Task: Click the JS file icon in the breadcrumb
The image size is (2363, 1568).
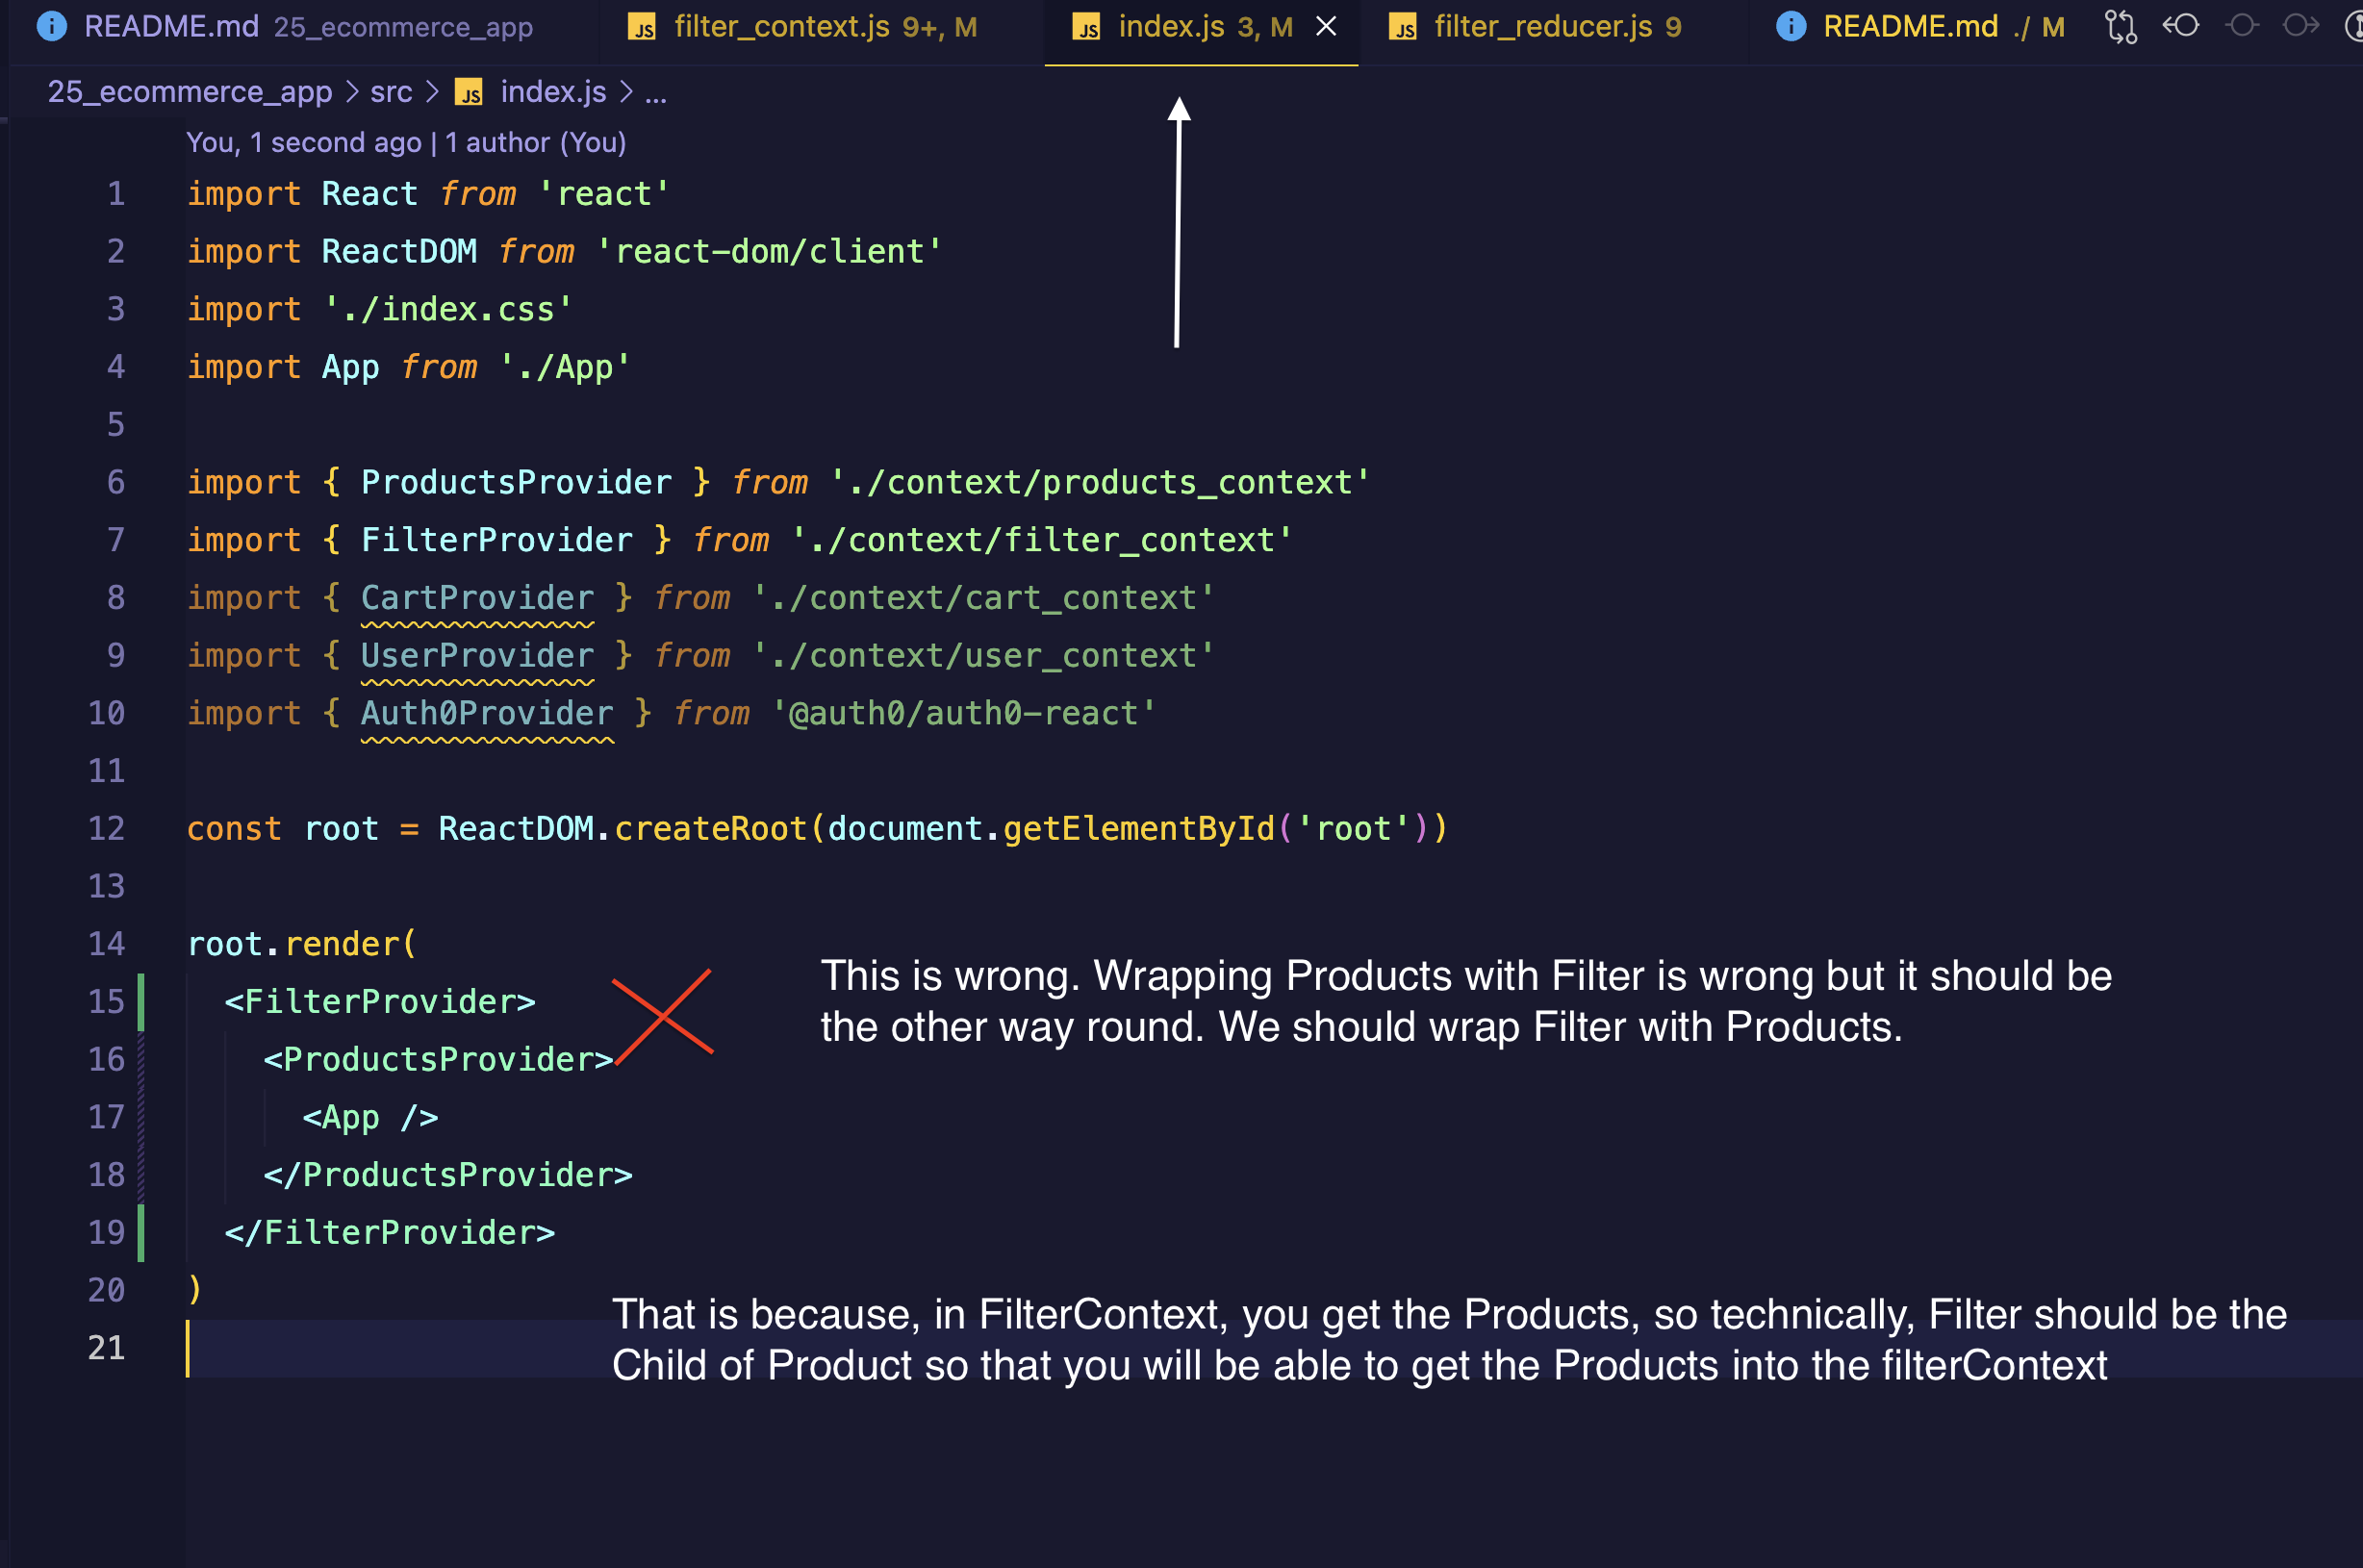Action: tap(469, 93)
